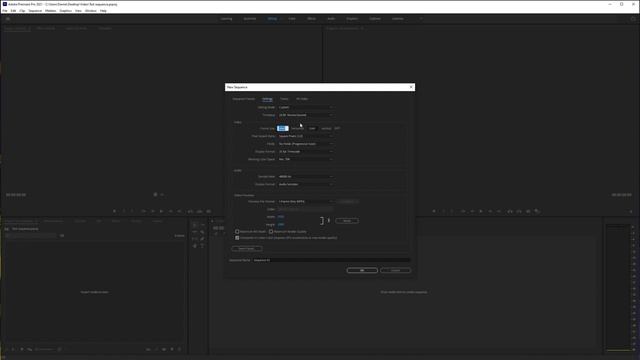Switch to Tracks tab in dialog
Screen dimensions: 640x360
click(284, 99)
